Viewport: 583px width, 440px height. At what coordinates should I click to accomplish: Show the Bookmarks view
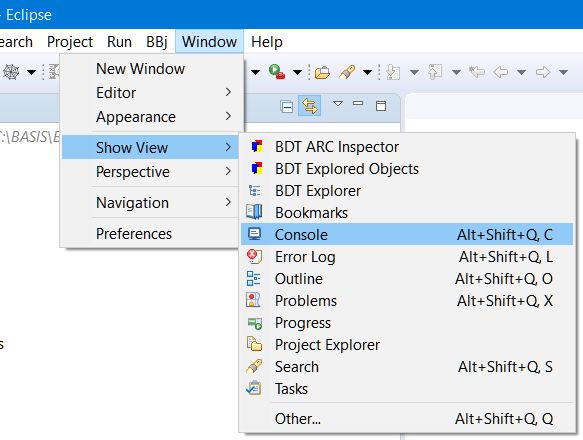[x=407, y=213]
